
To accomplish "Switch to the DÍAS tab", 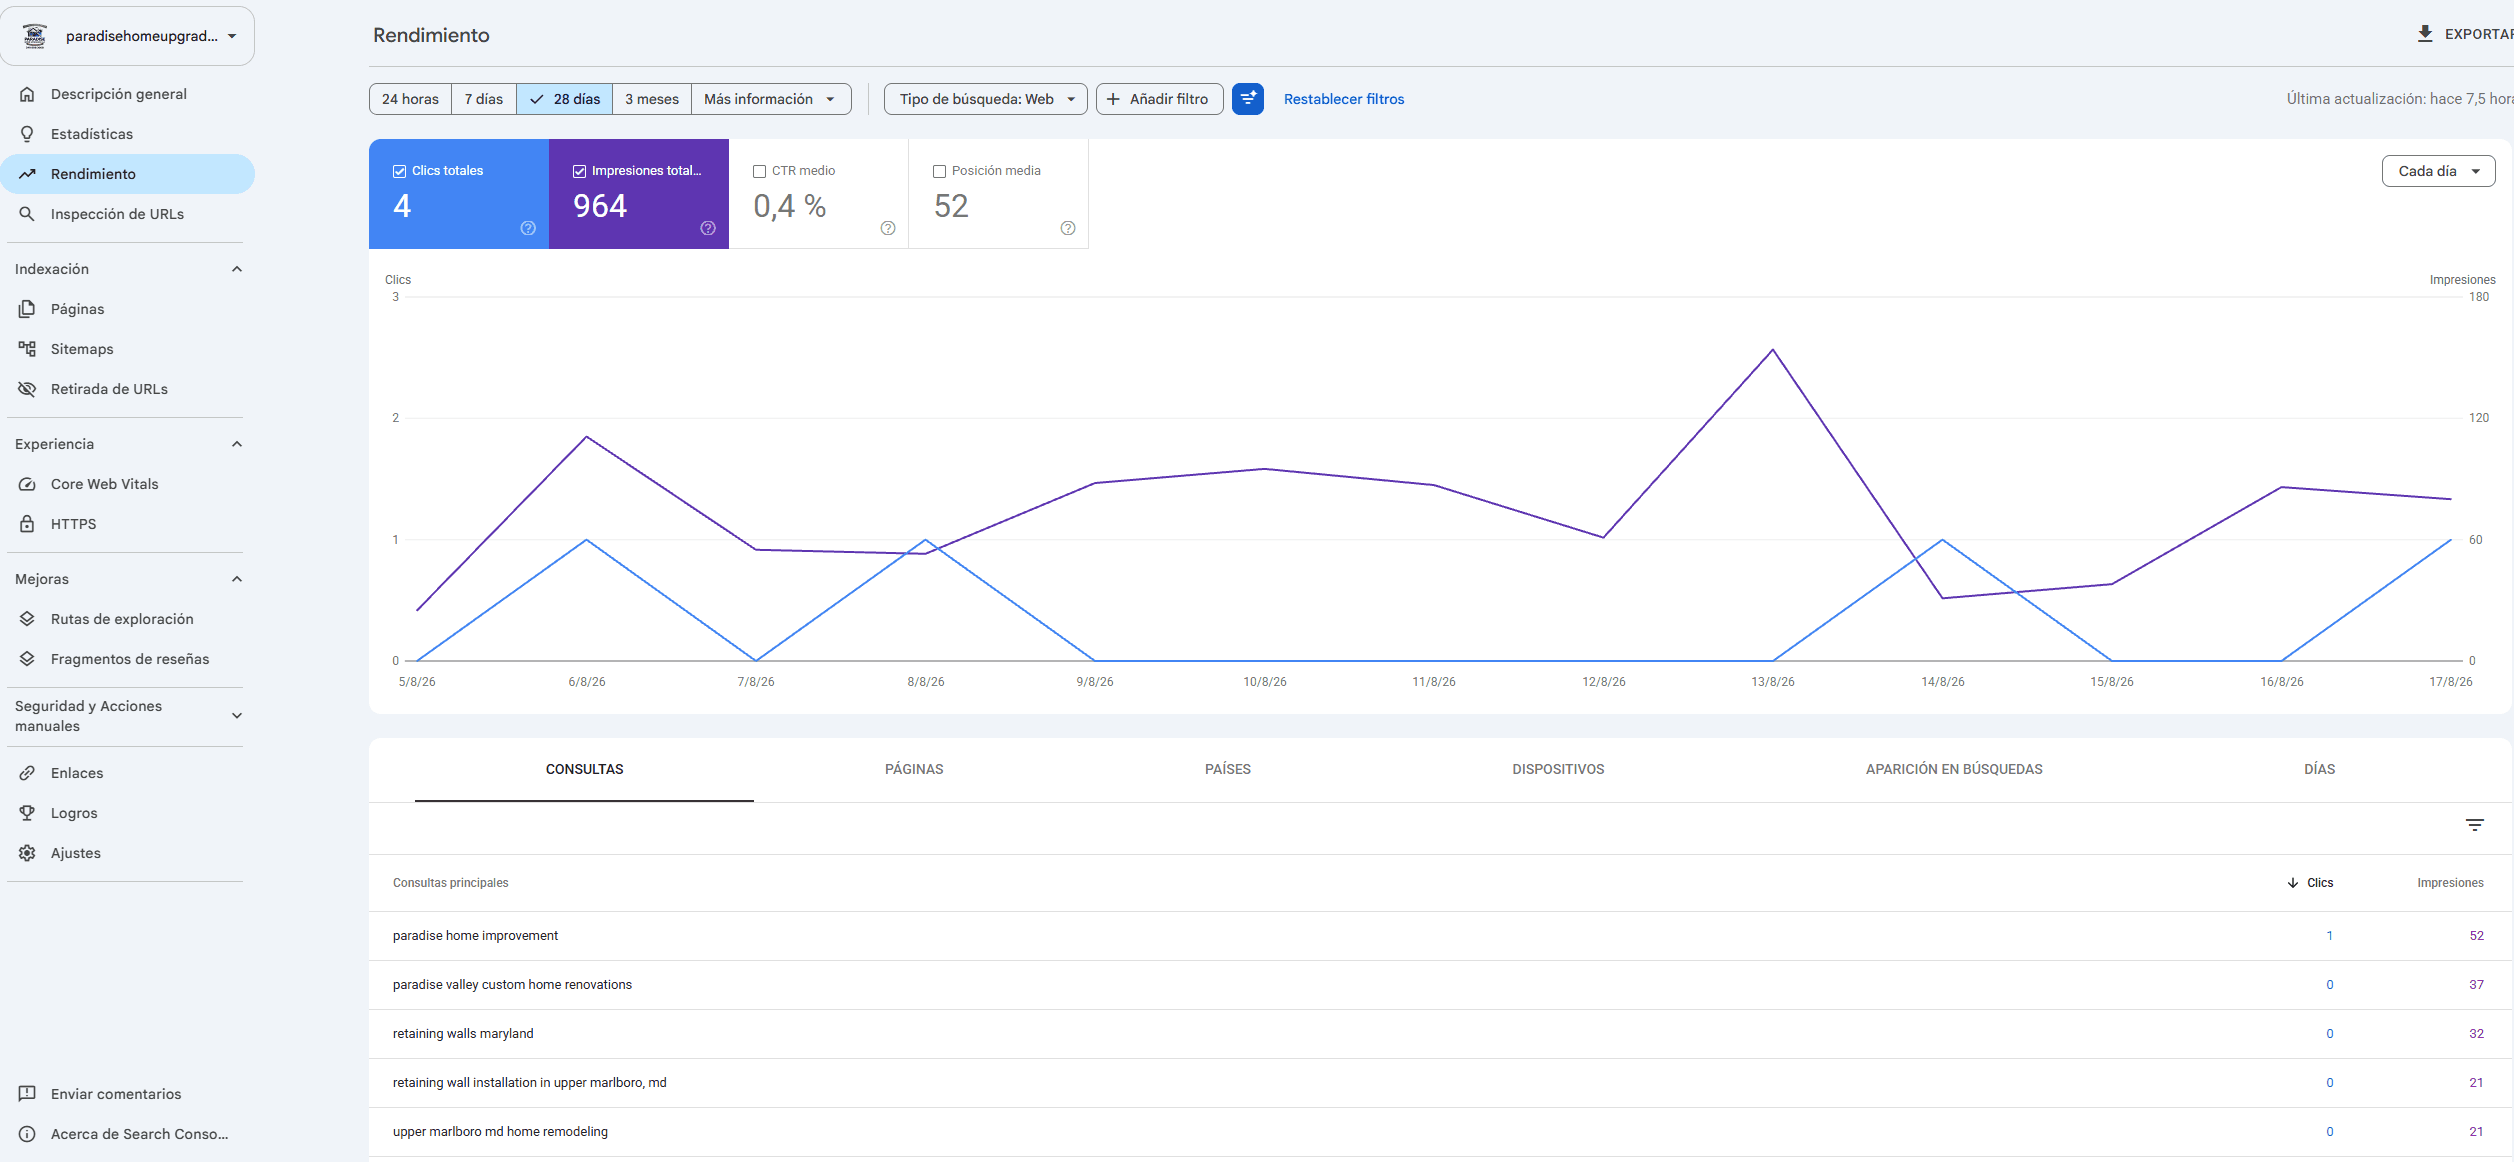I will pyautogui.click(x=2320, y=769).
